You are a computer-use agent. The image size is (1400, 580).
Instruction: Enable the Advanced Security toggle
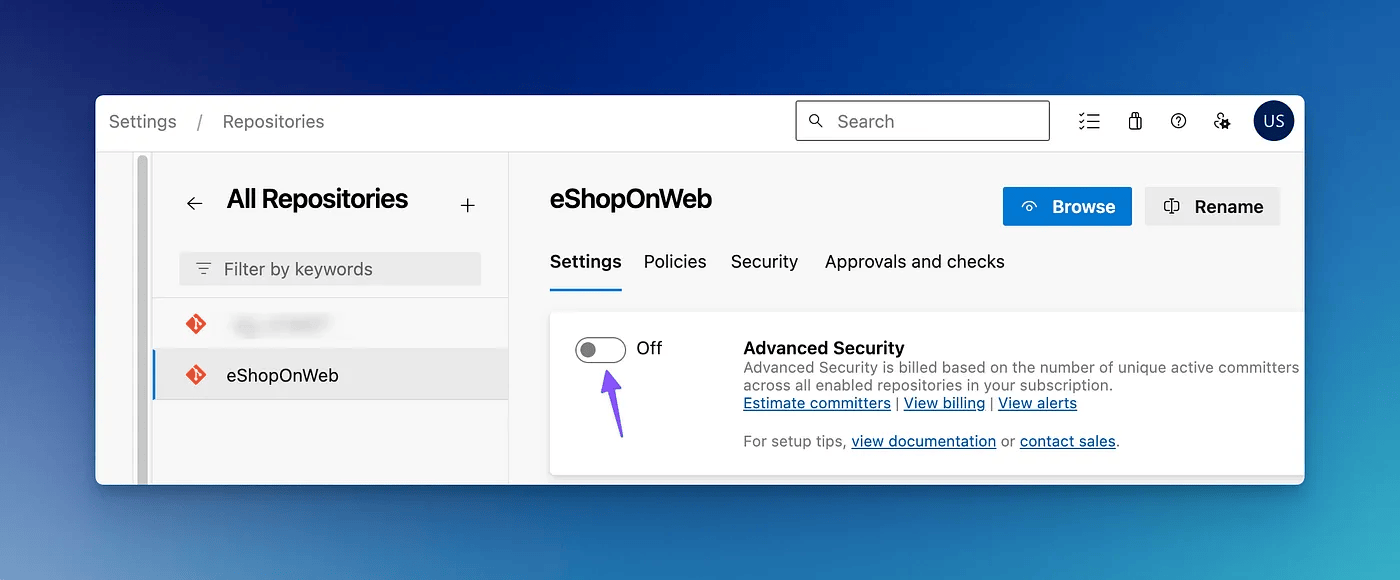tap(600, 349)
